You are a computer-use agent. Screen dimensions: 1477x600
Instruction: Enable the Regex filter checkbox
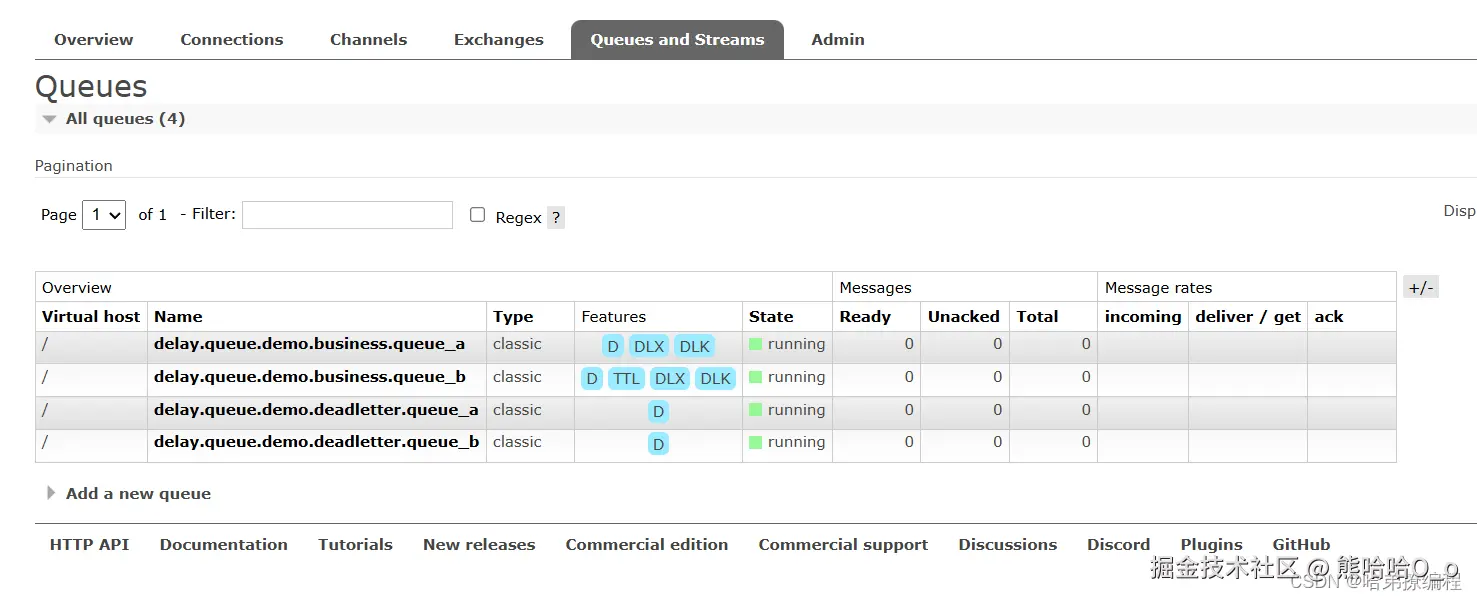(478, 215)
